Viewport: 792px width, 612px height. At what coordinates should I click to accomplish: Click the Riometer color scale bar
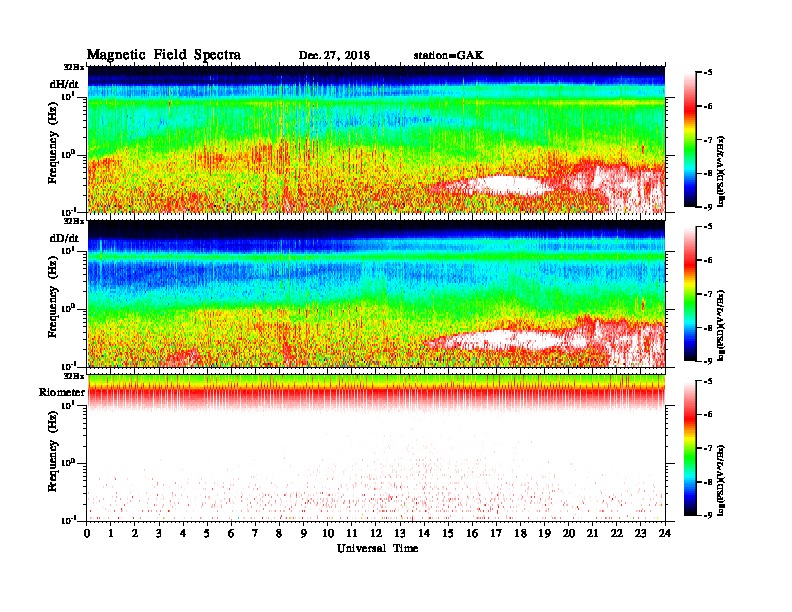(x=690, y=448)
